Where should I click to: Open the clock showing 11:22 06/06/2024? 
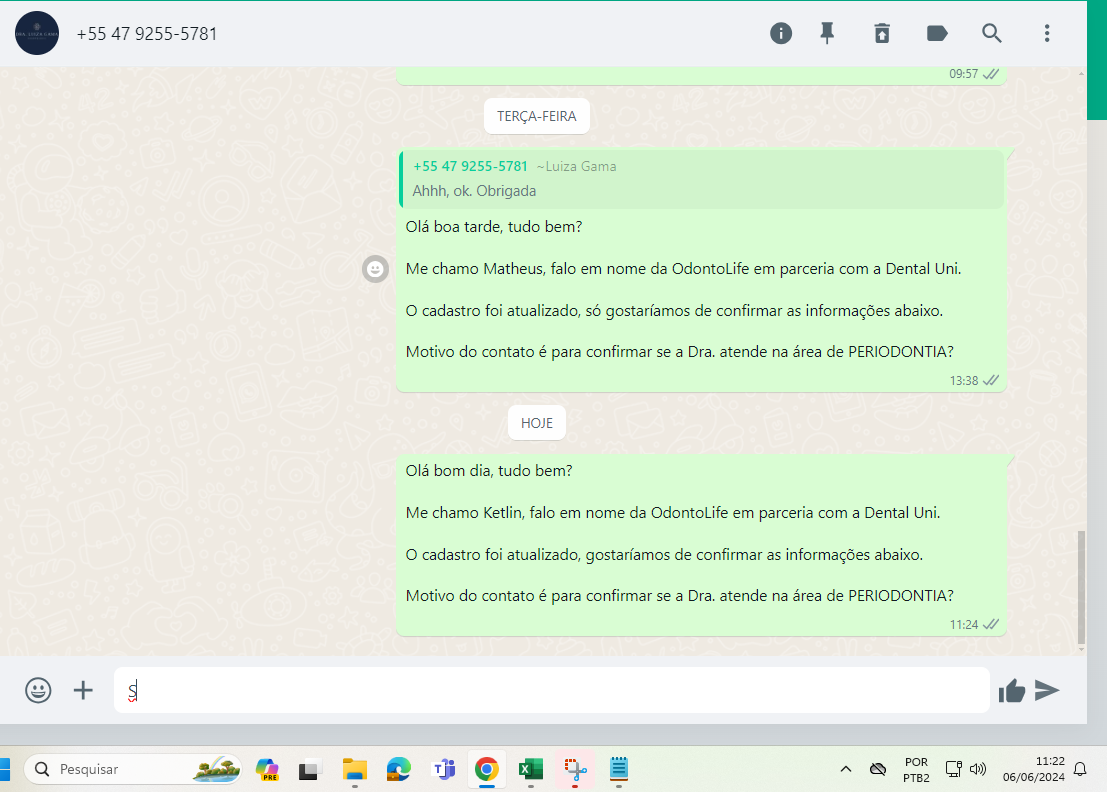tap(1034, 769)
